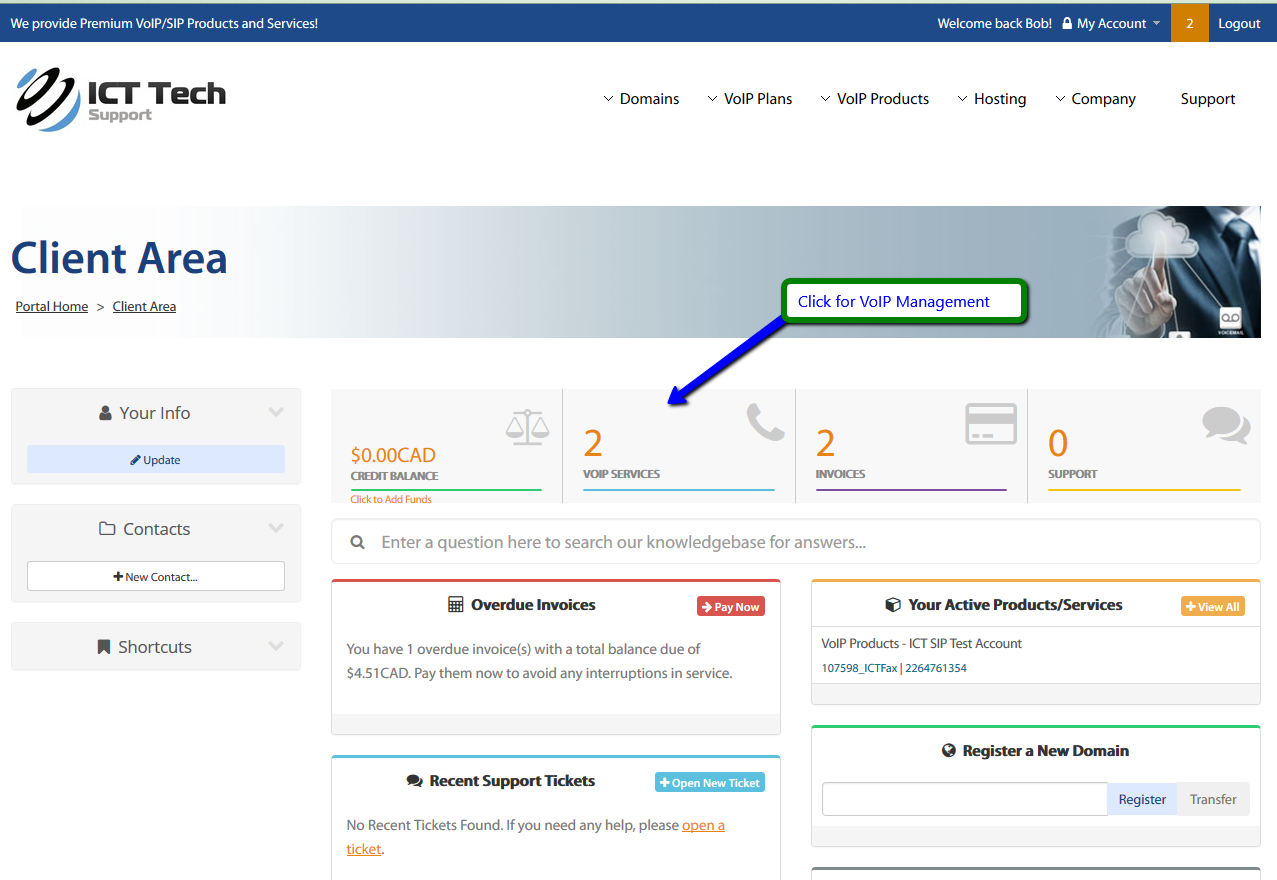The image size is (1277, 880).
Task: Click the ICT Tech Support logo
Action: click(121, 99)
